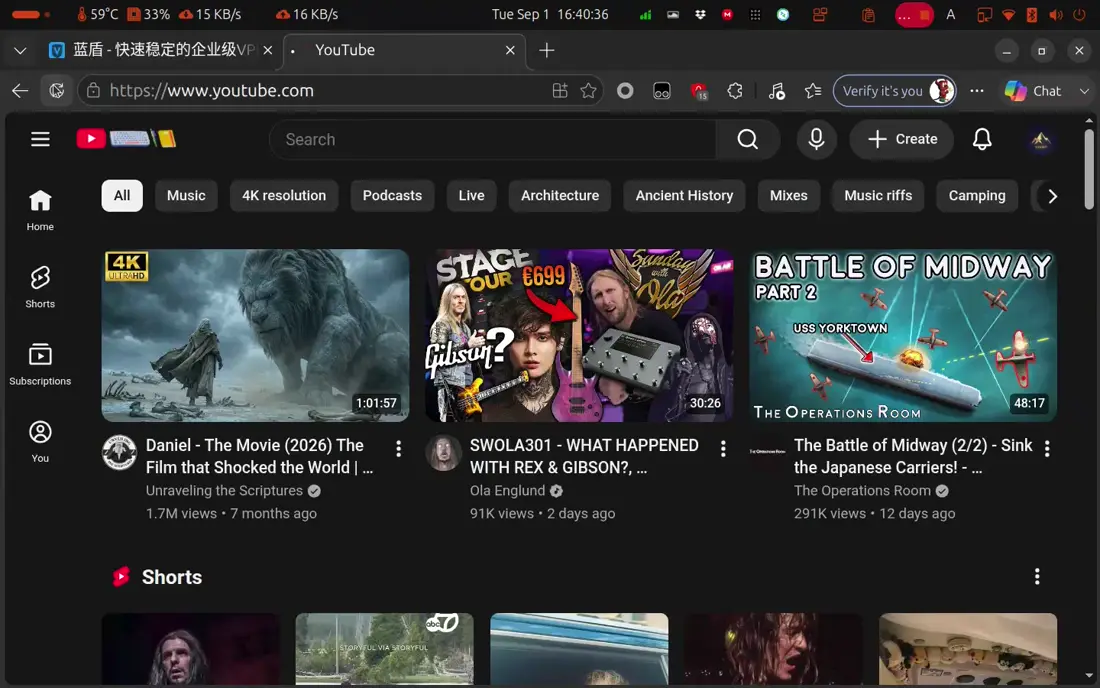Play the Stage Tour Gibson thumbnail

click(x=579, y=335)
